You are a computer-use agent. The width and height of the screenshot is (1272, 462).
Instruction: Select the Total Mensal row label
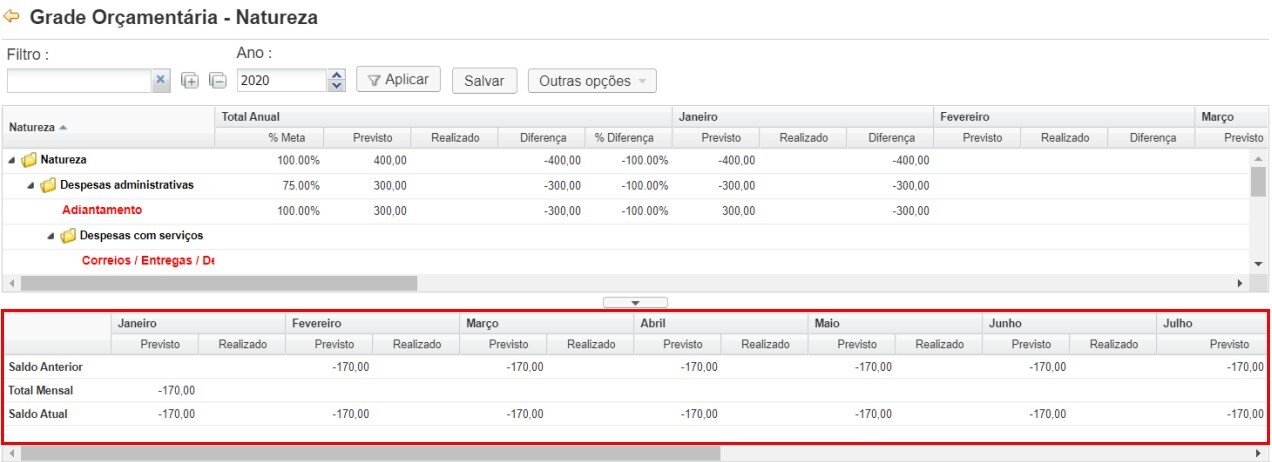[40, 390]
